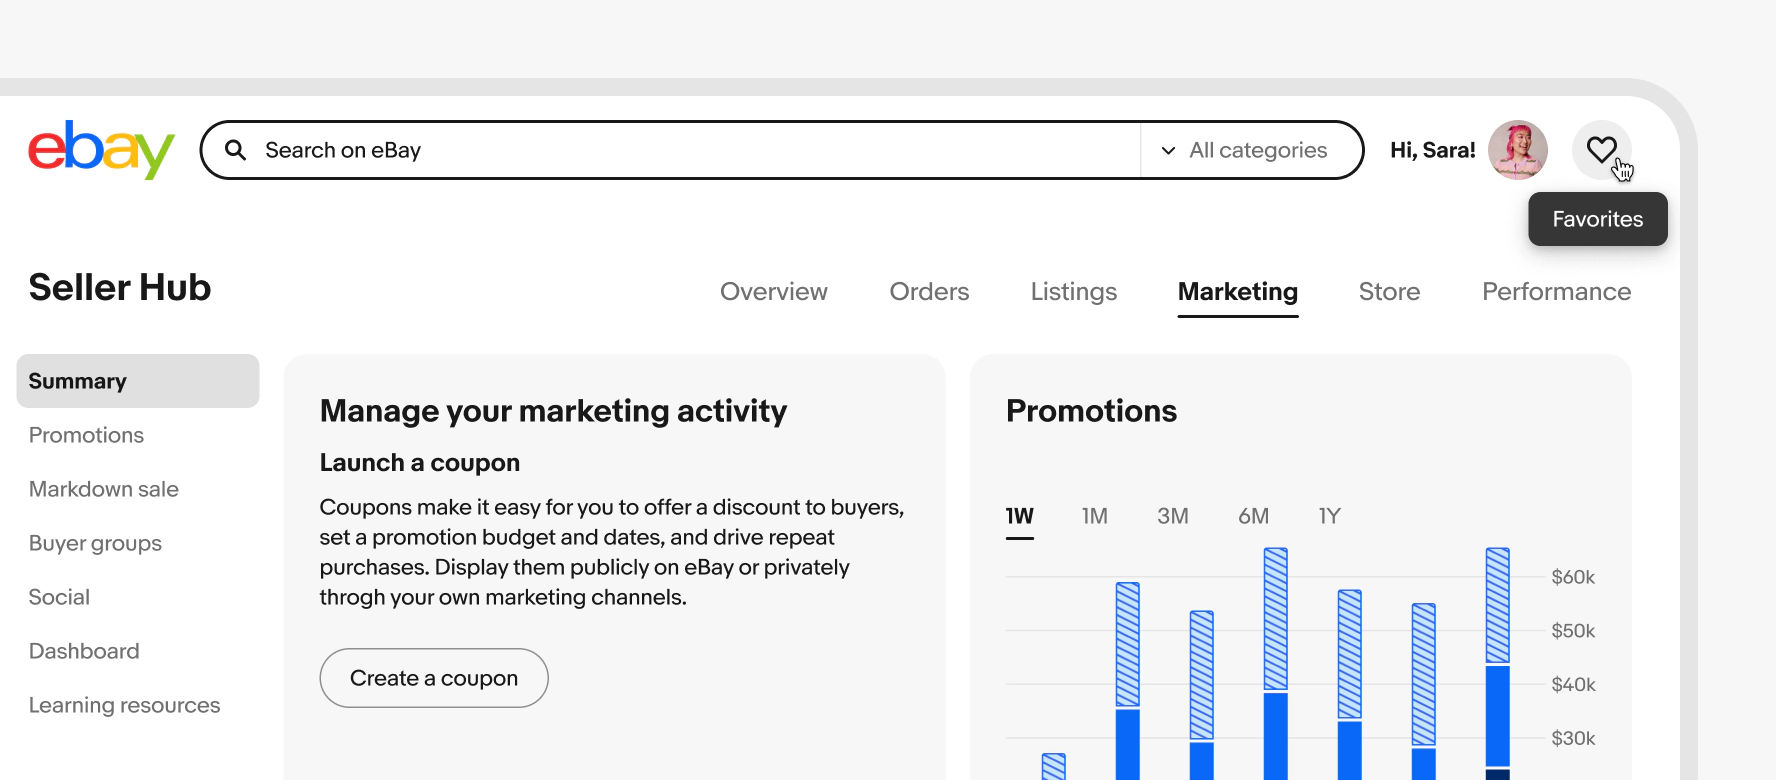Click the Manage your marketing activity heading
1776x780 pixels.
(x=553, y=411)
